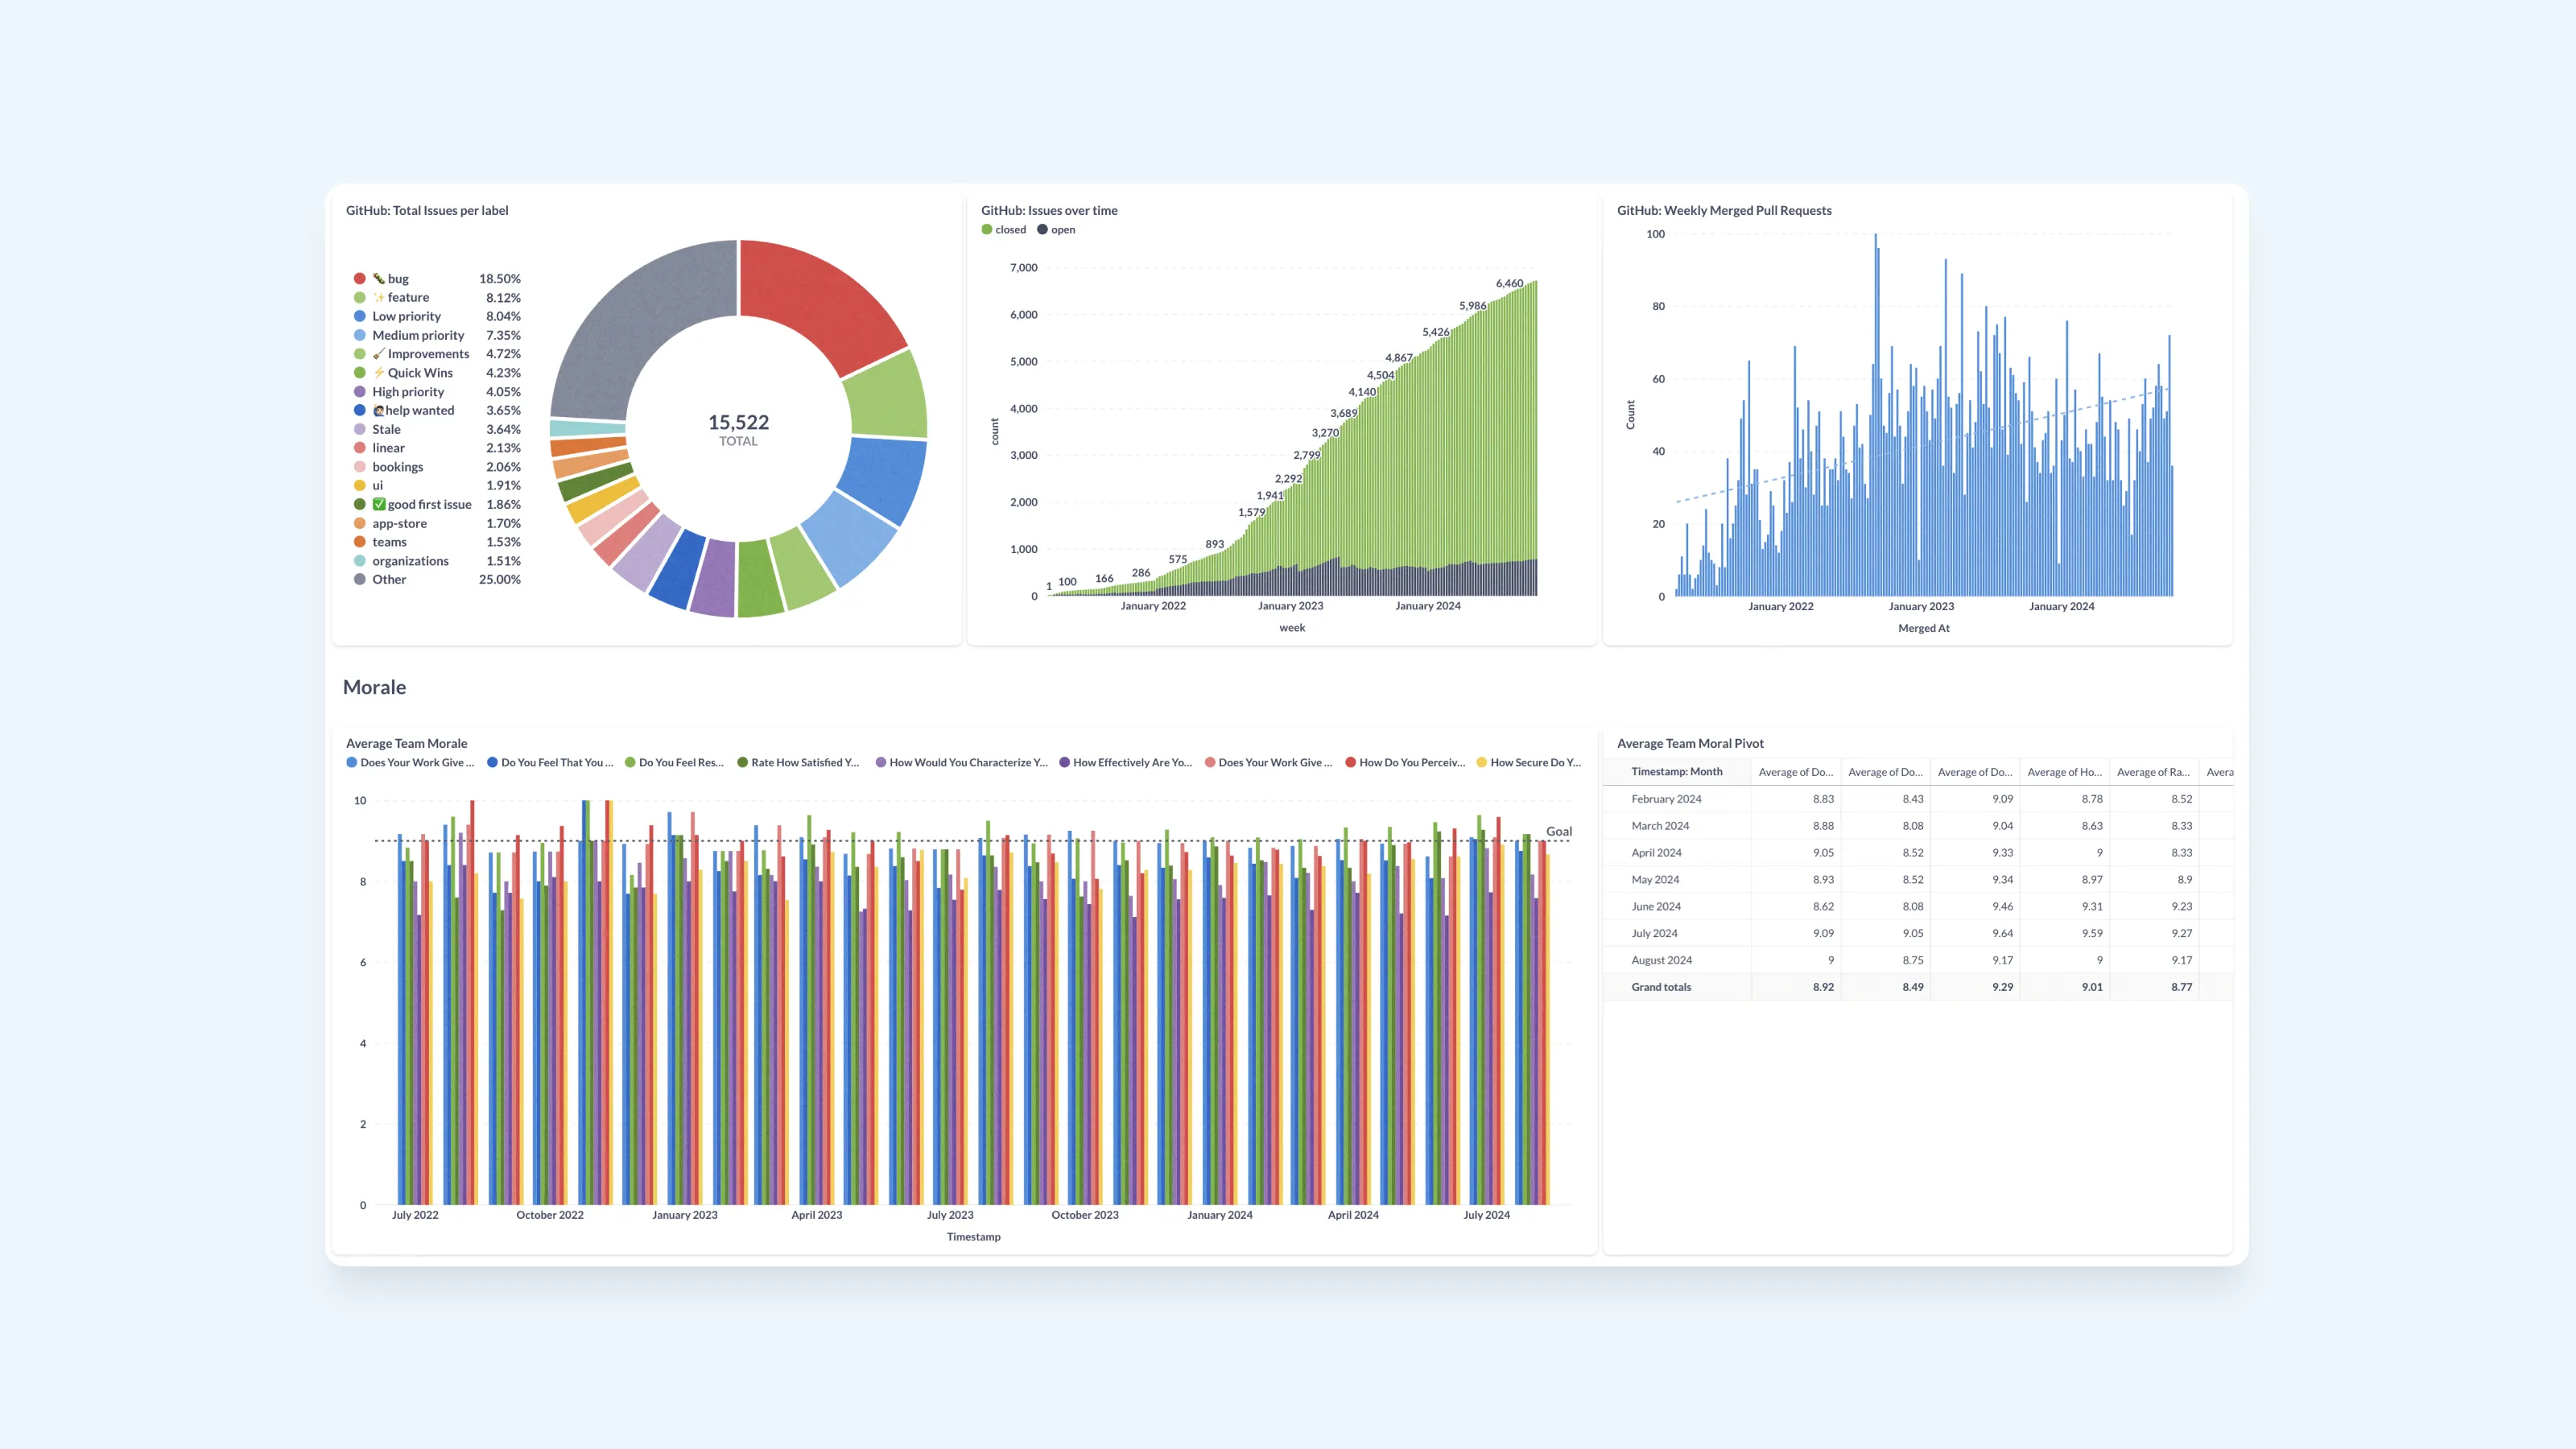Click the yellow dot beside the ui legend
The image size is (2576, 1449).
point(359,485)
